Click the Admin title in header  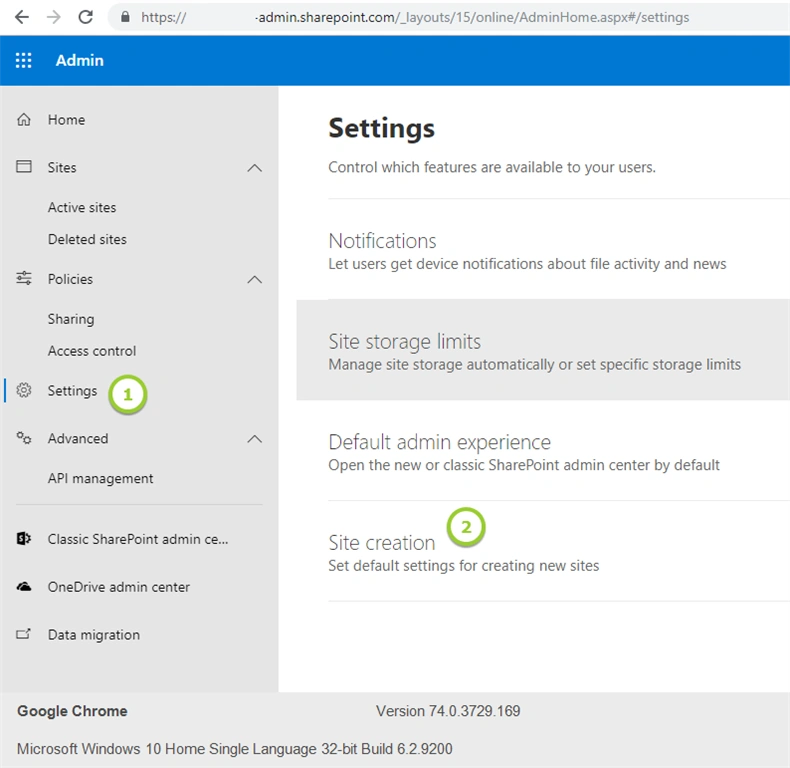[x=80, y=60]
